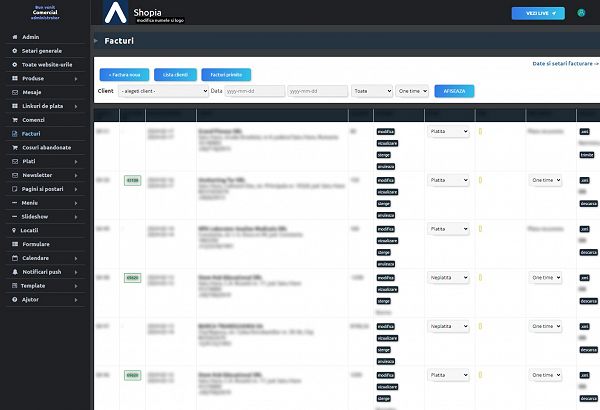Viewport: 600px width, 410px height.
Task: Open Cosuri abandonate in the sidebar
Action: (x=46, y=147)
